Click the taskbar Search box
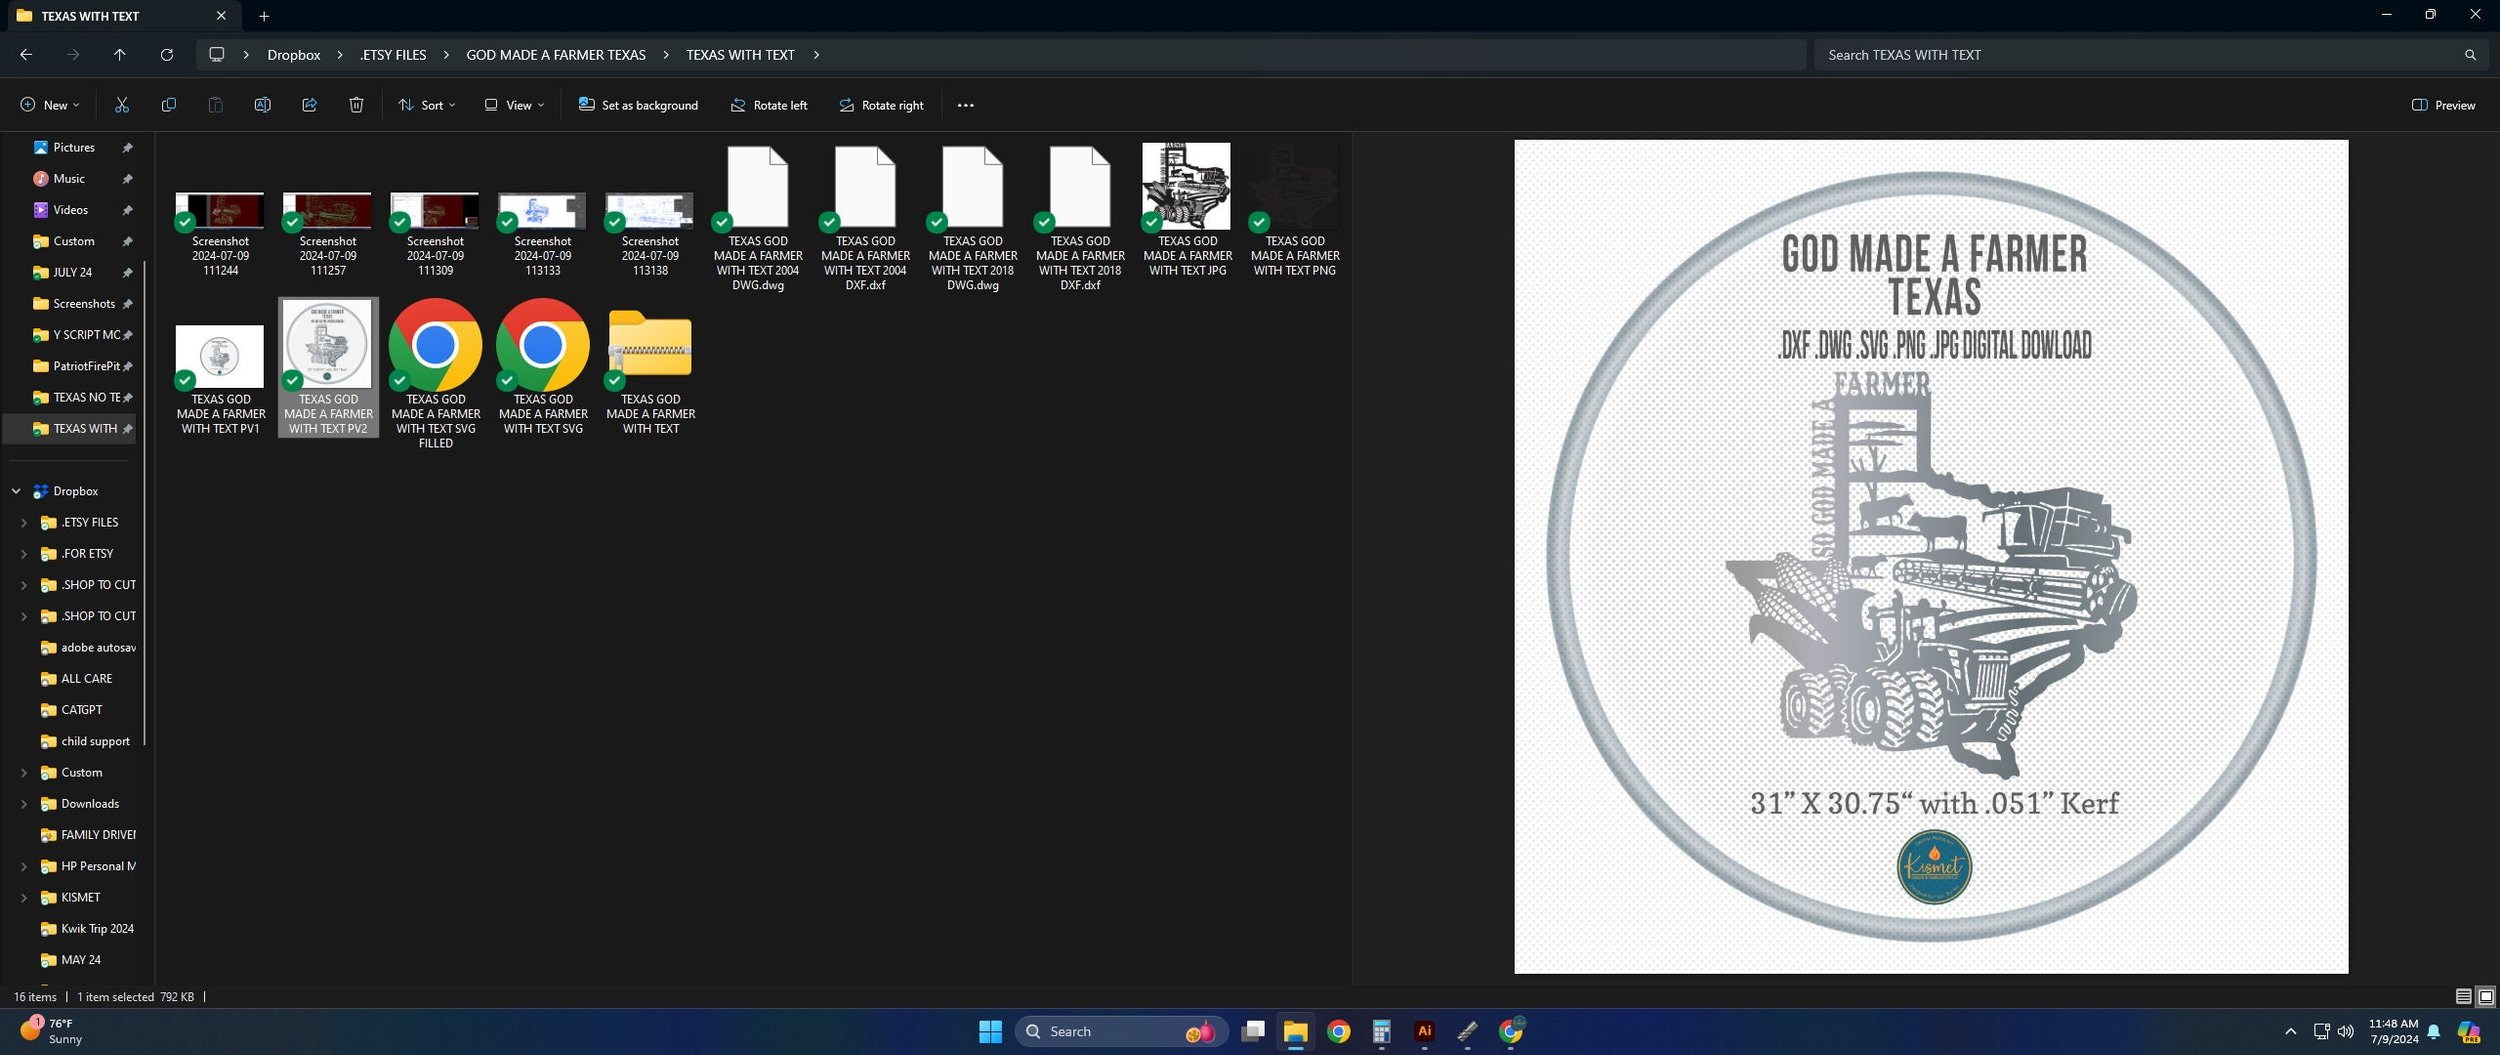Screen dimensions: 2500x1055 [1120, 1031]
